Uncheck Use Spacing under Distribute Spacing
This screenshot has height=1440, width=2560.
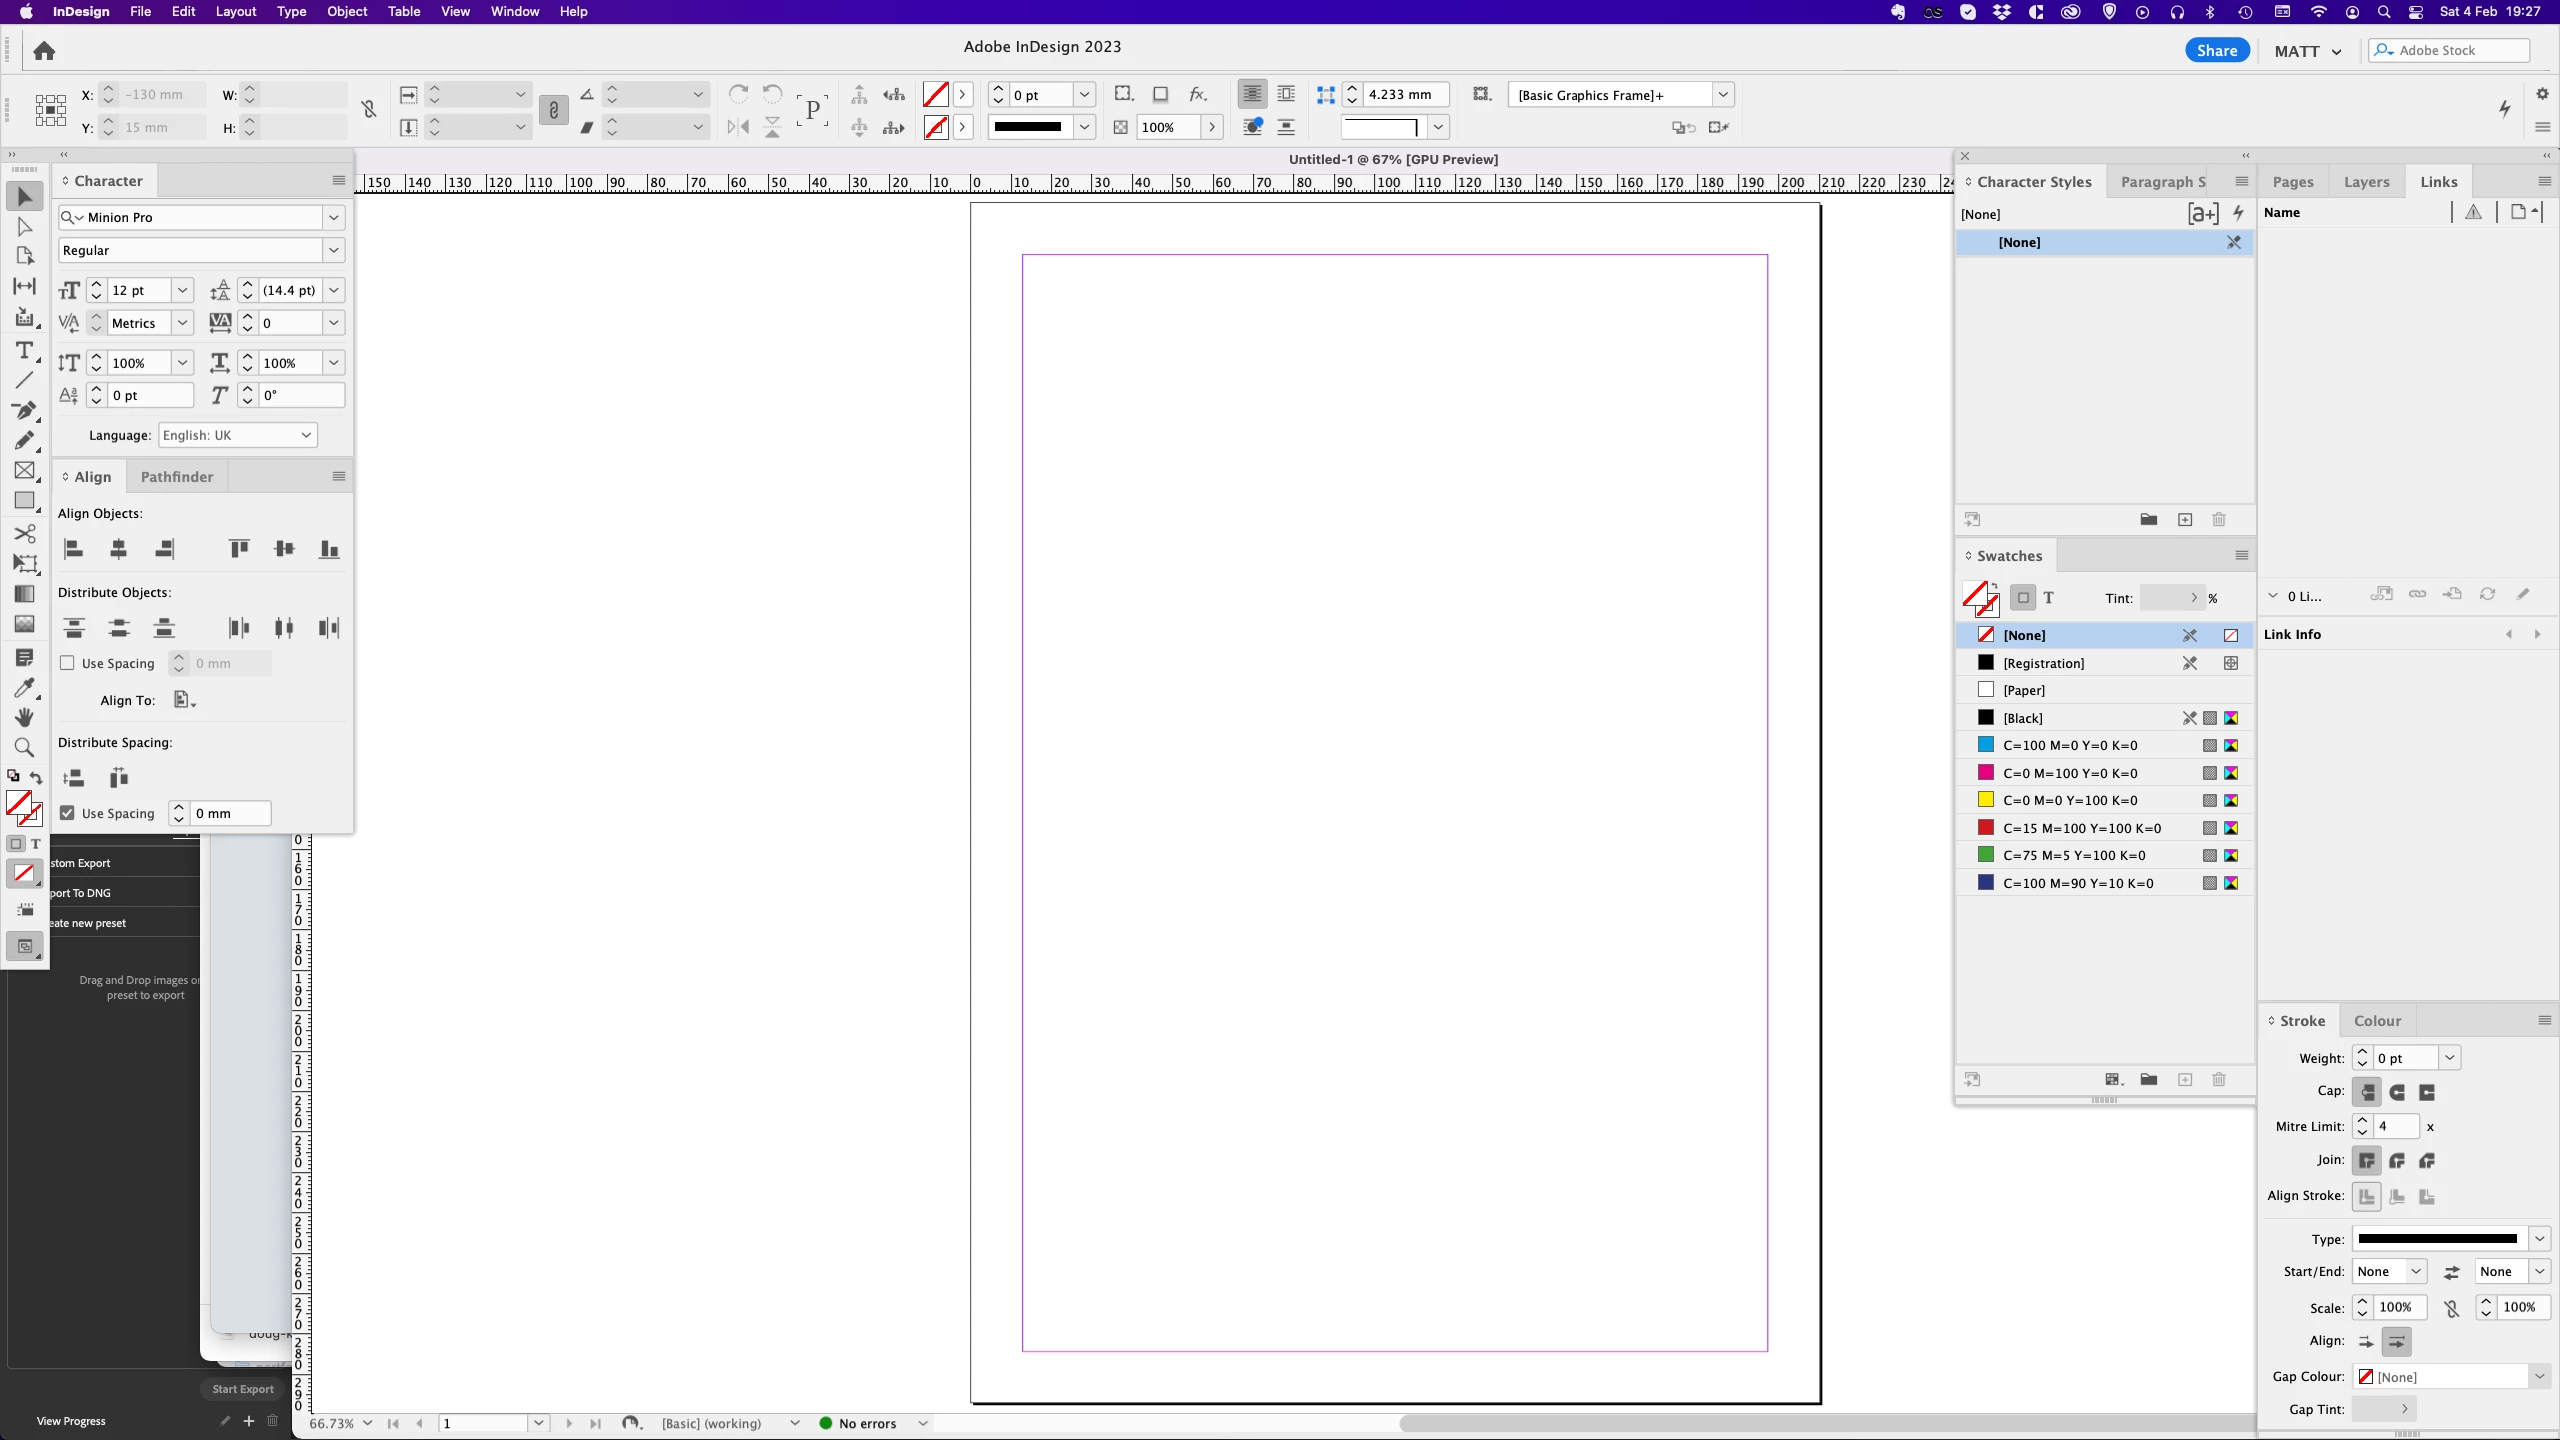[68, 813]
